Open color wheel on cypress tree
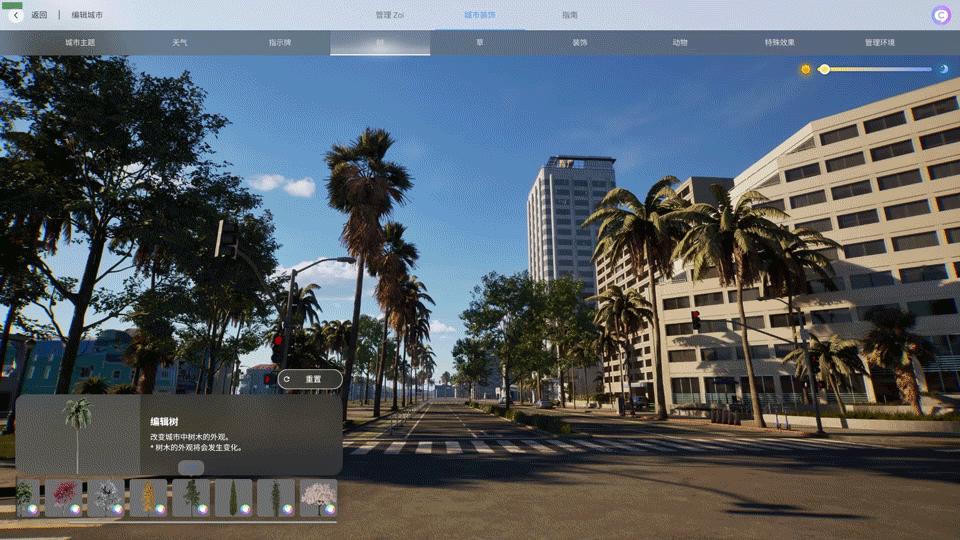 (x=245, y=509)
